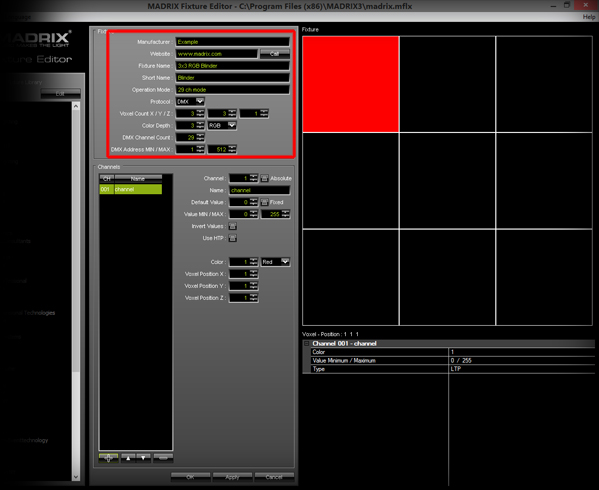Click the CH column header
Screen dimensions: 599x490
pyautogui.click(x=107, y=178)
